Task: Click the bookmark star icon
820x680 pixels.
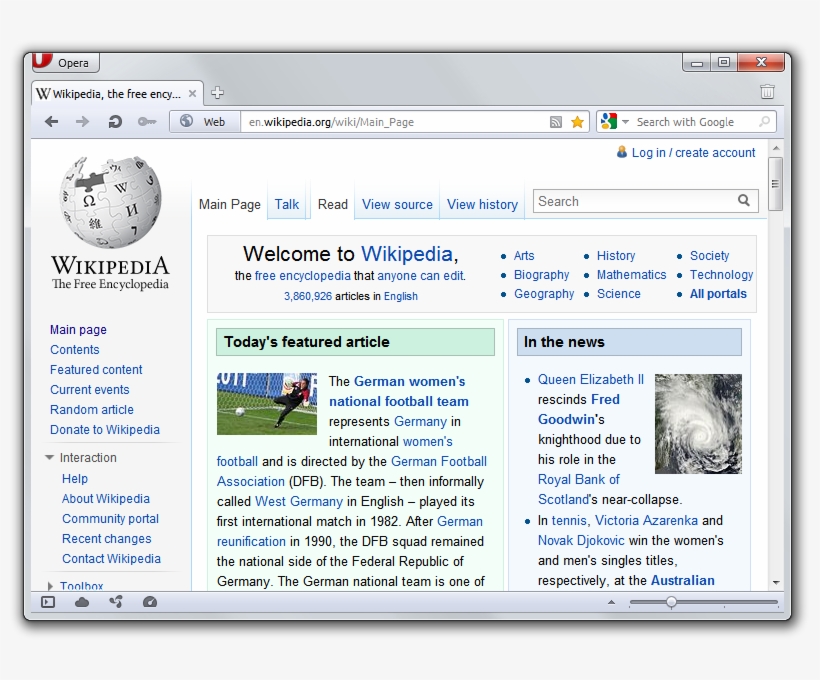Action: 577,122
